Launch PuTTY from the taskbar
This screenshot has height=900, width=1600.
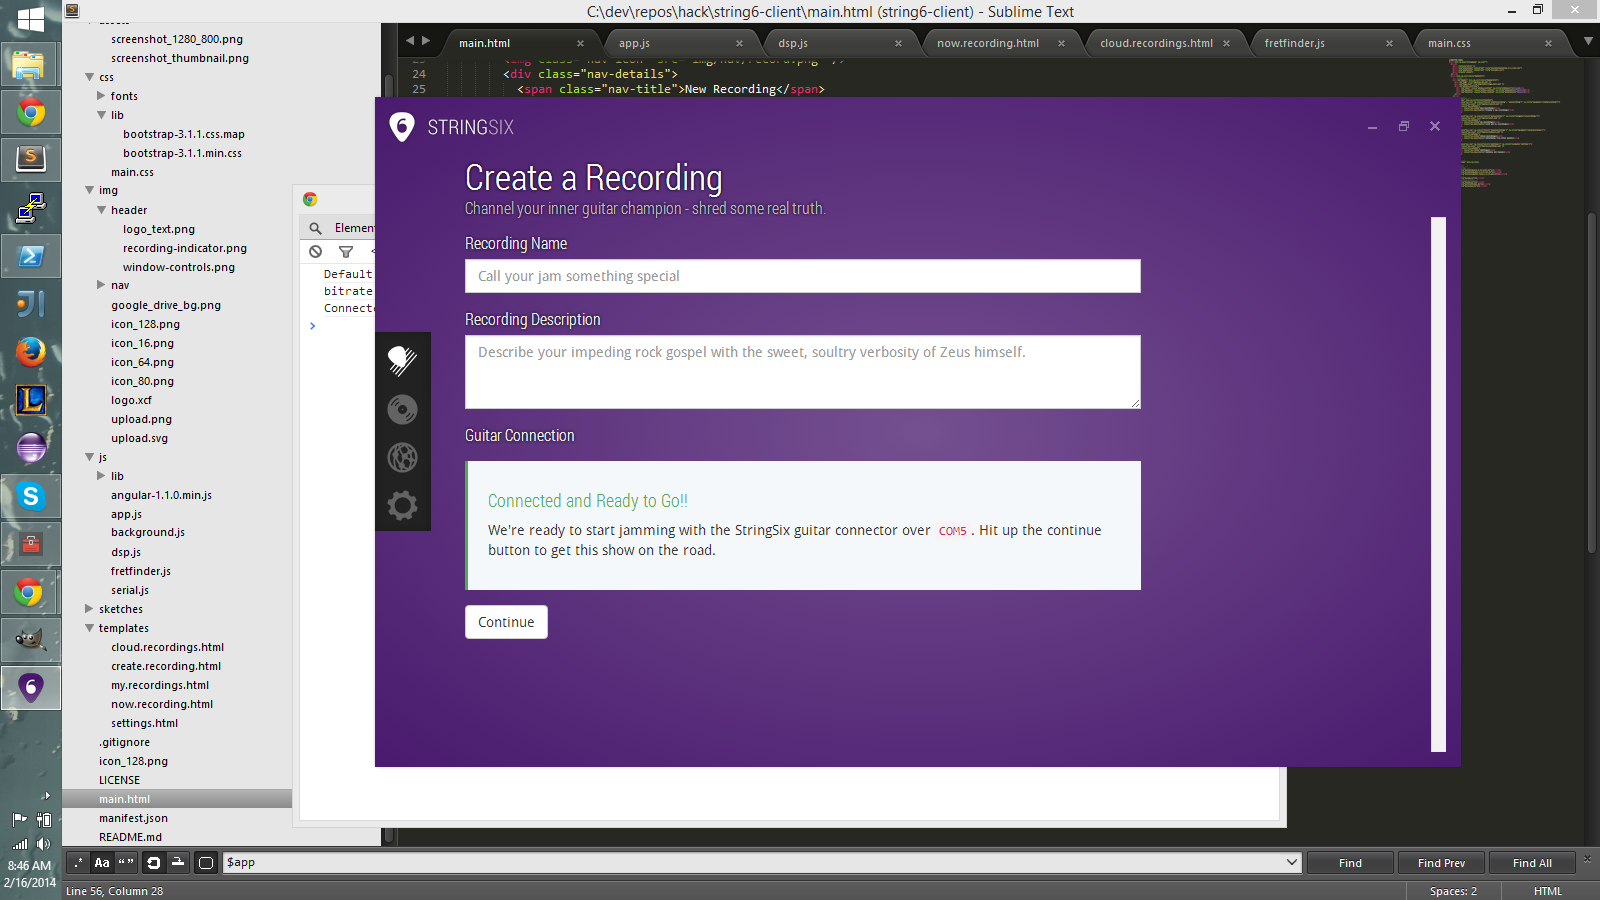point(30,208)
